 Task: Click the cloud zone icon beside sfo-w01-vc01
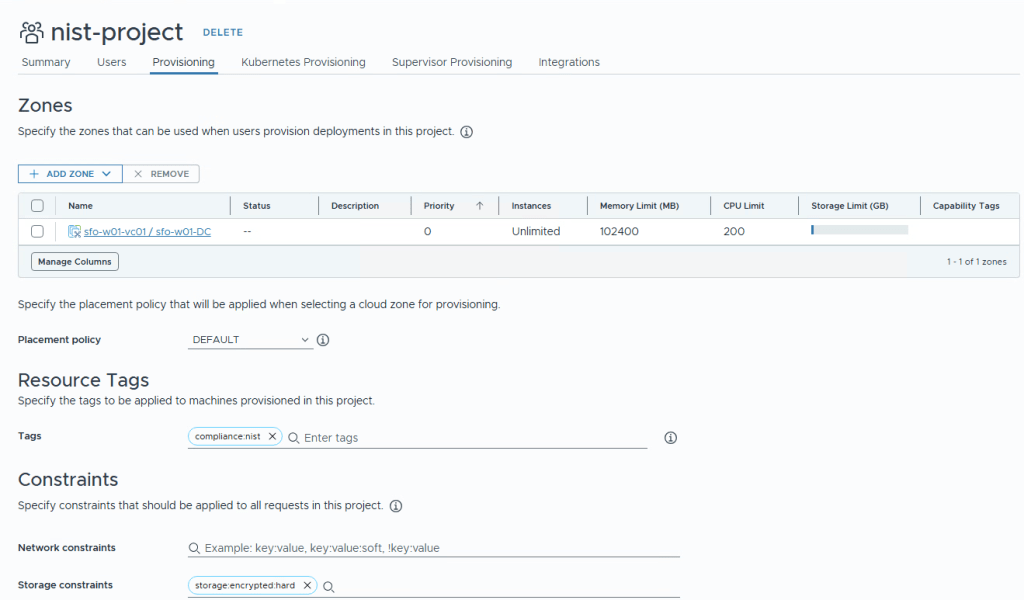click(74, 231)
